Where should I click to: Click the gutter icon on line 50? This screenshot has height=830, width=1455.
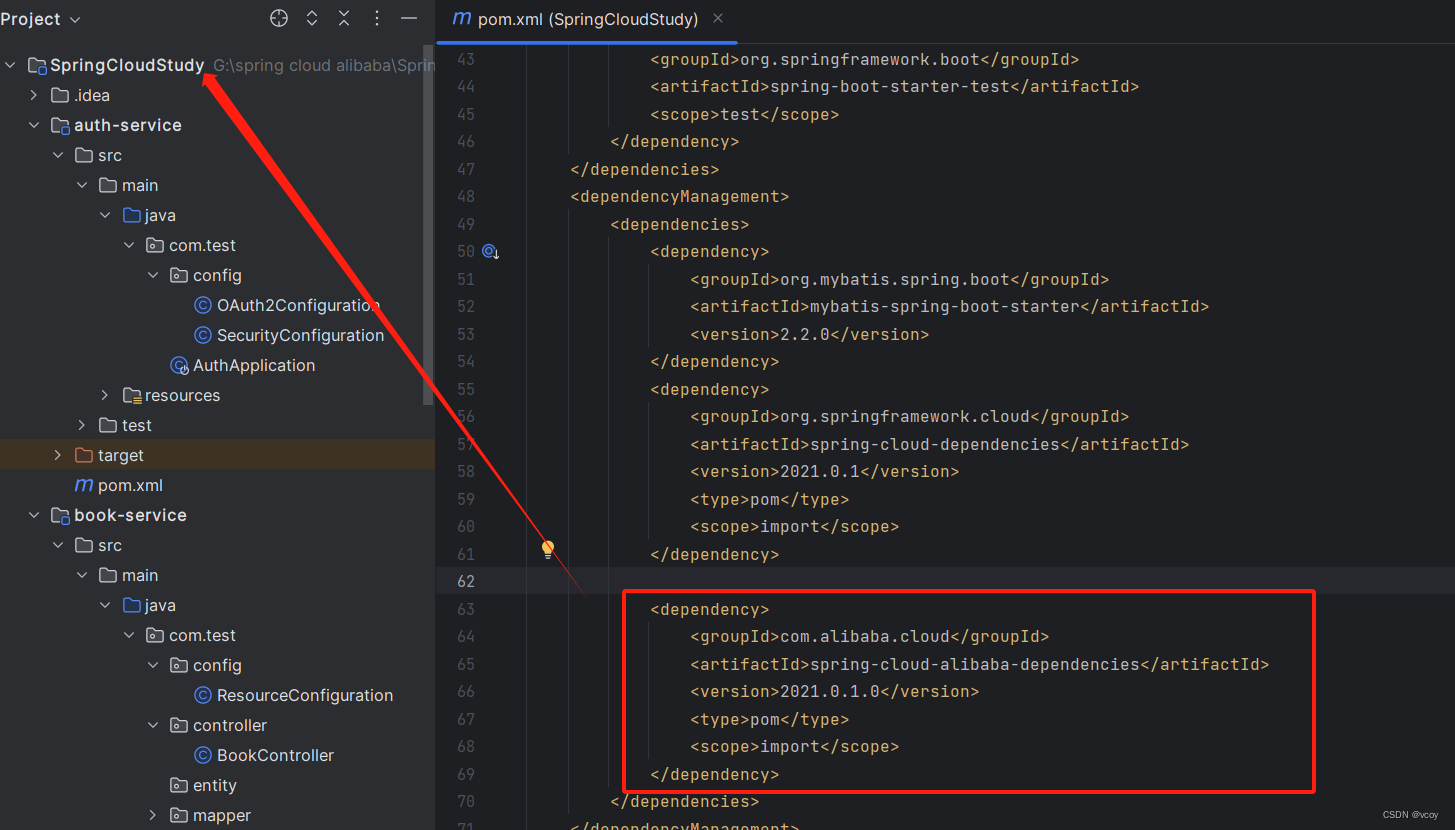490,252
